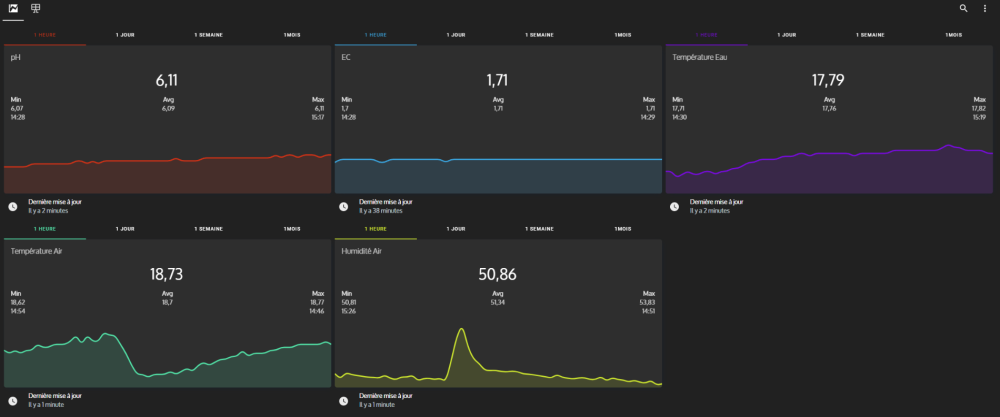Select 1 JOUR tab for pH
The image size is (1000, 417).
[125, 35]
